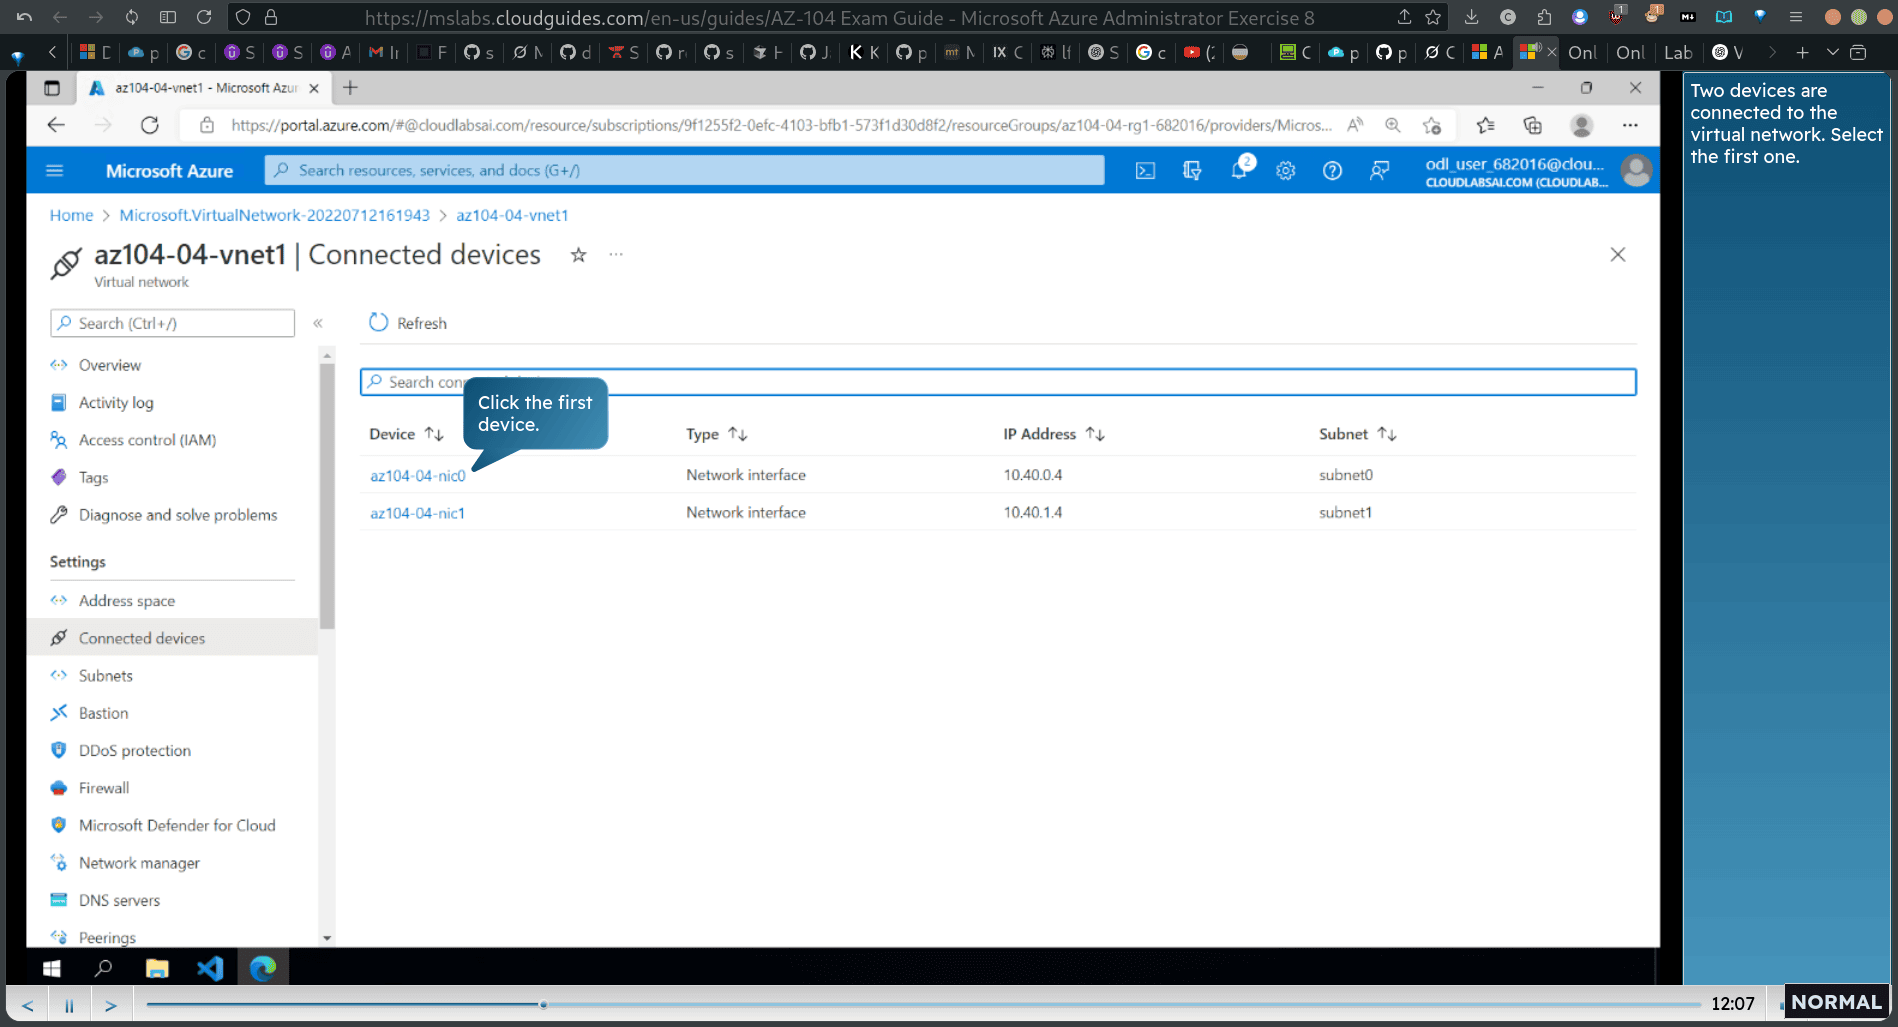Open more options ellipsis beside page title

click(616, 254)
